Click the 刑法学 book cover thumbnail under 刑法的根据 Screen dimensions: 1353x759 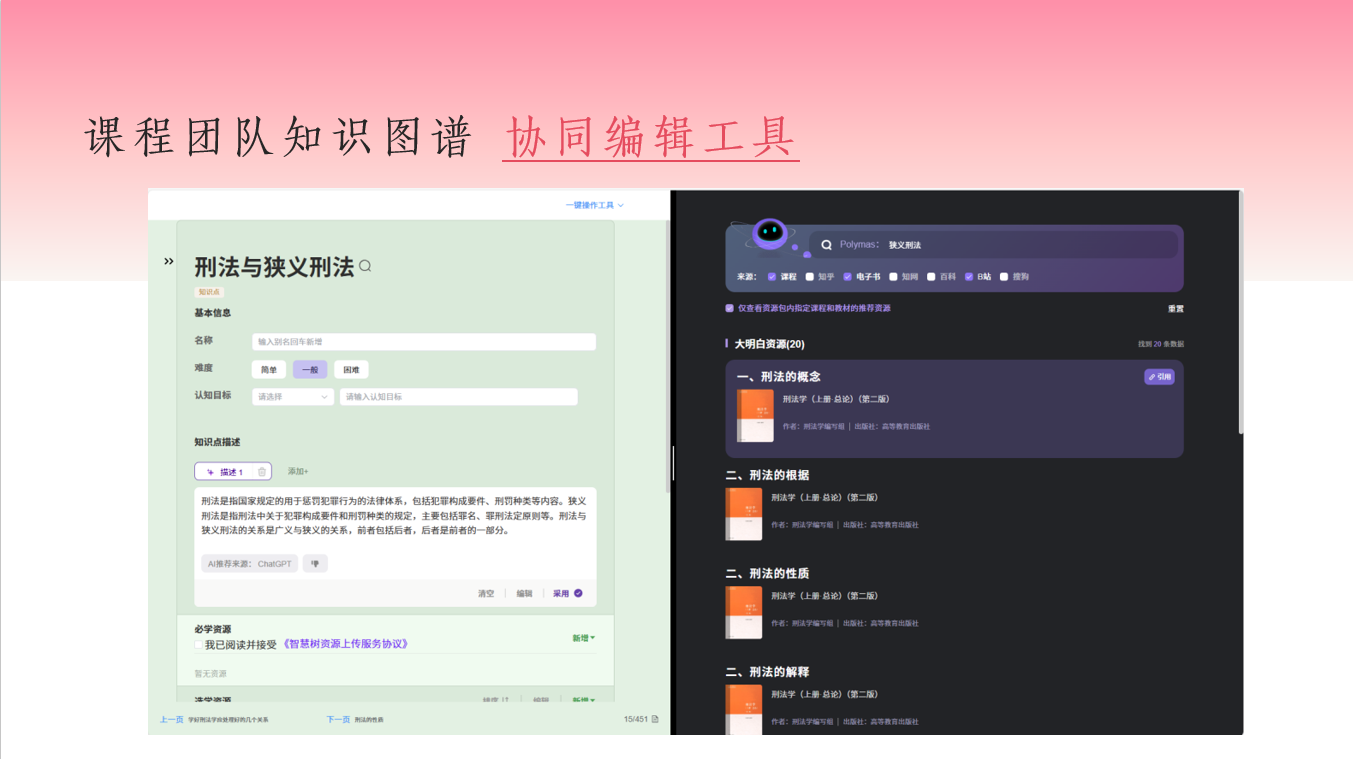744,513
